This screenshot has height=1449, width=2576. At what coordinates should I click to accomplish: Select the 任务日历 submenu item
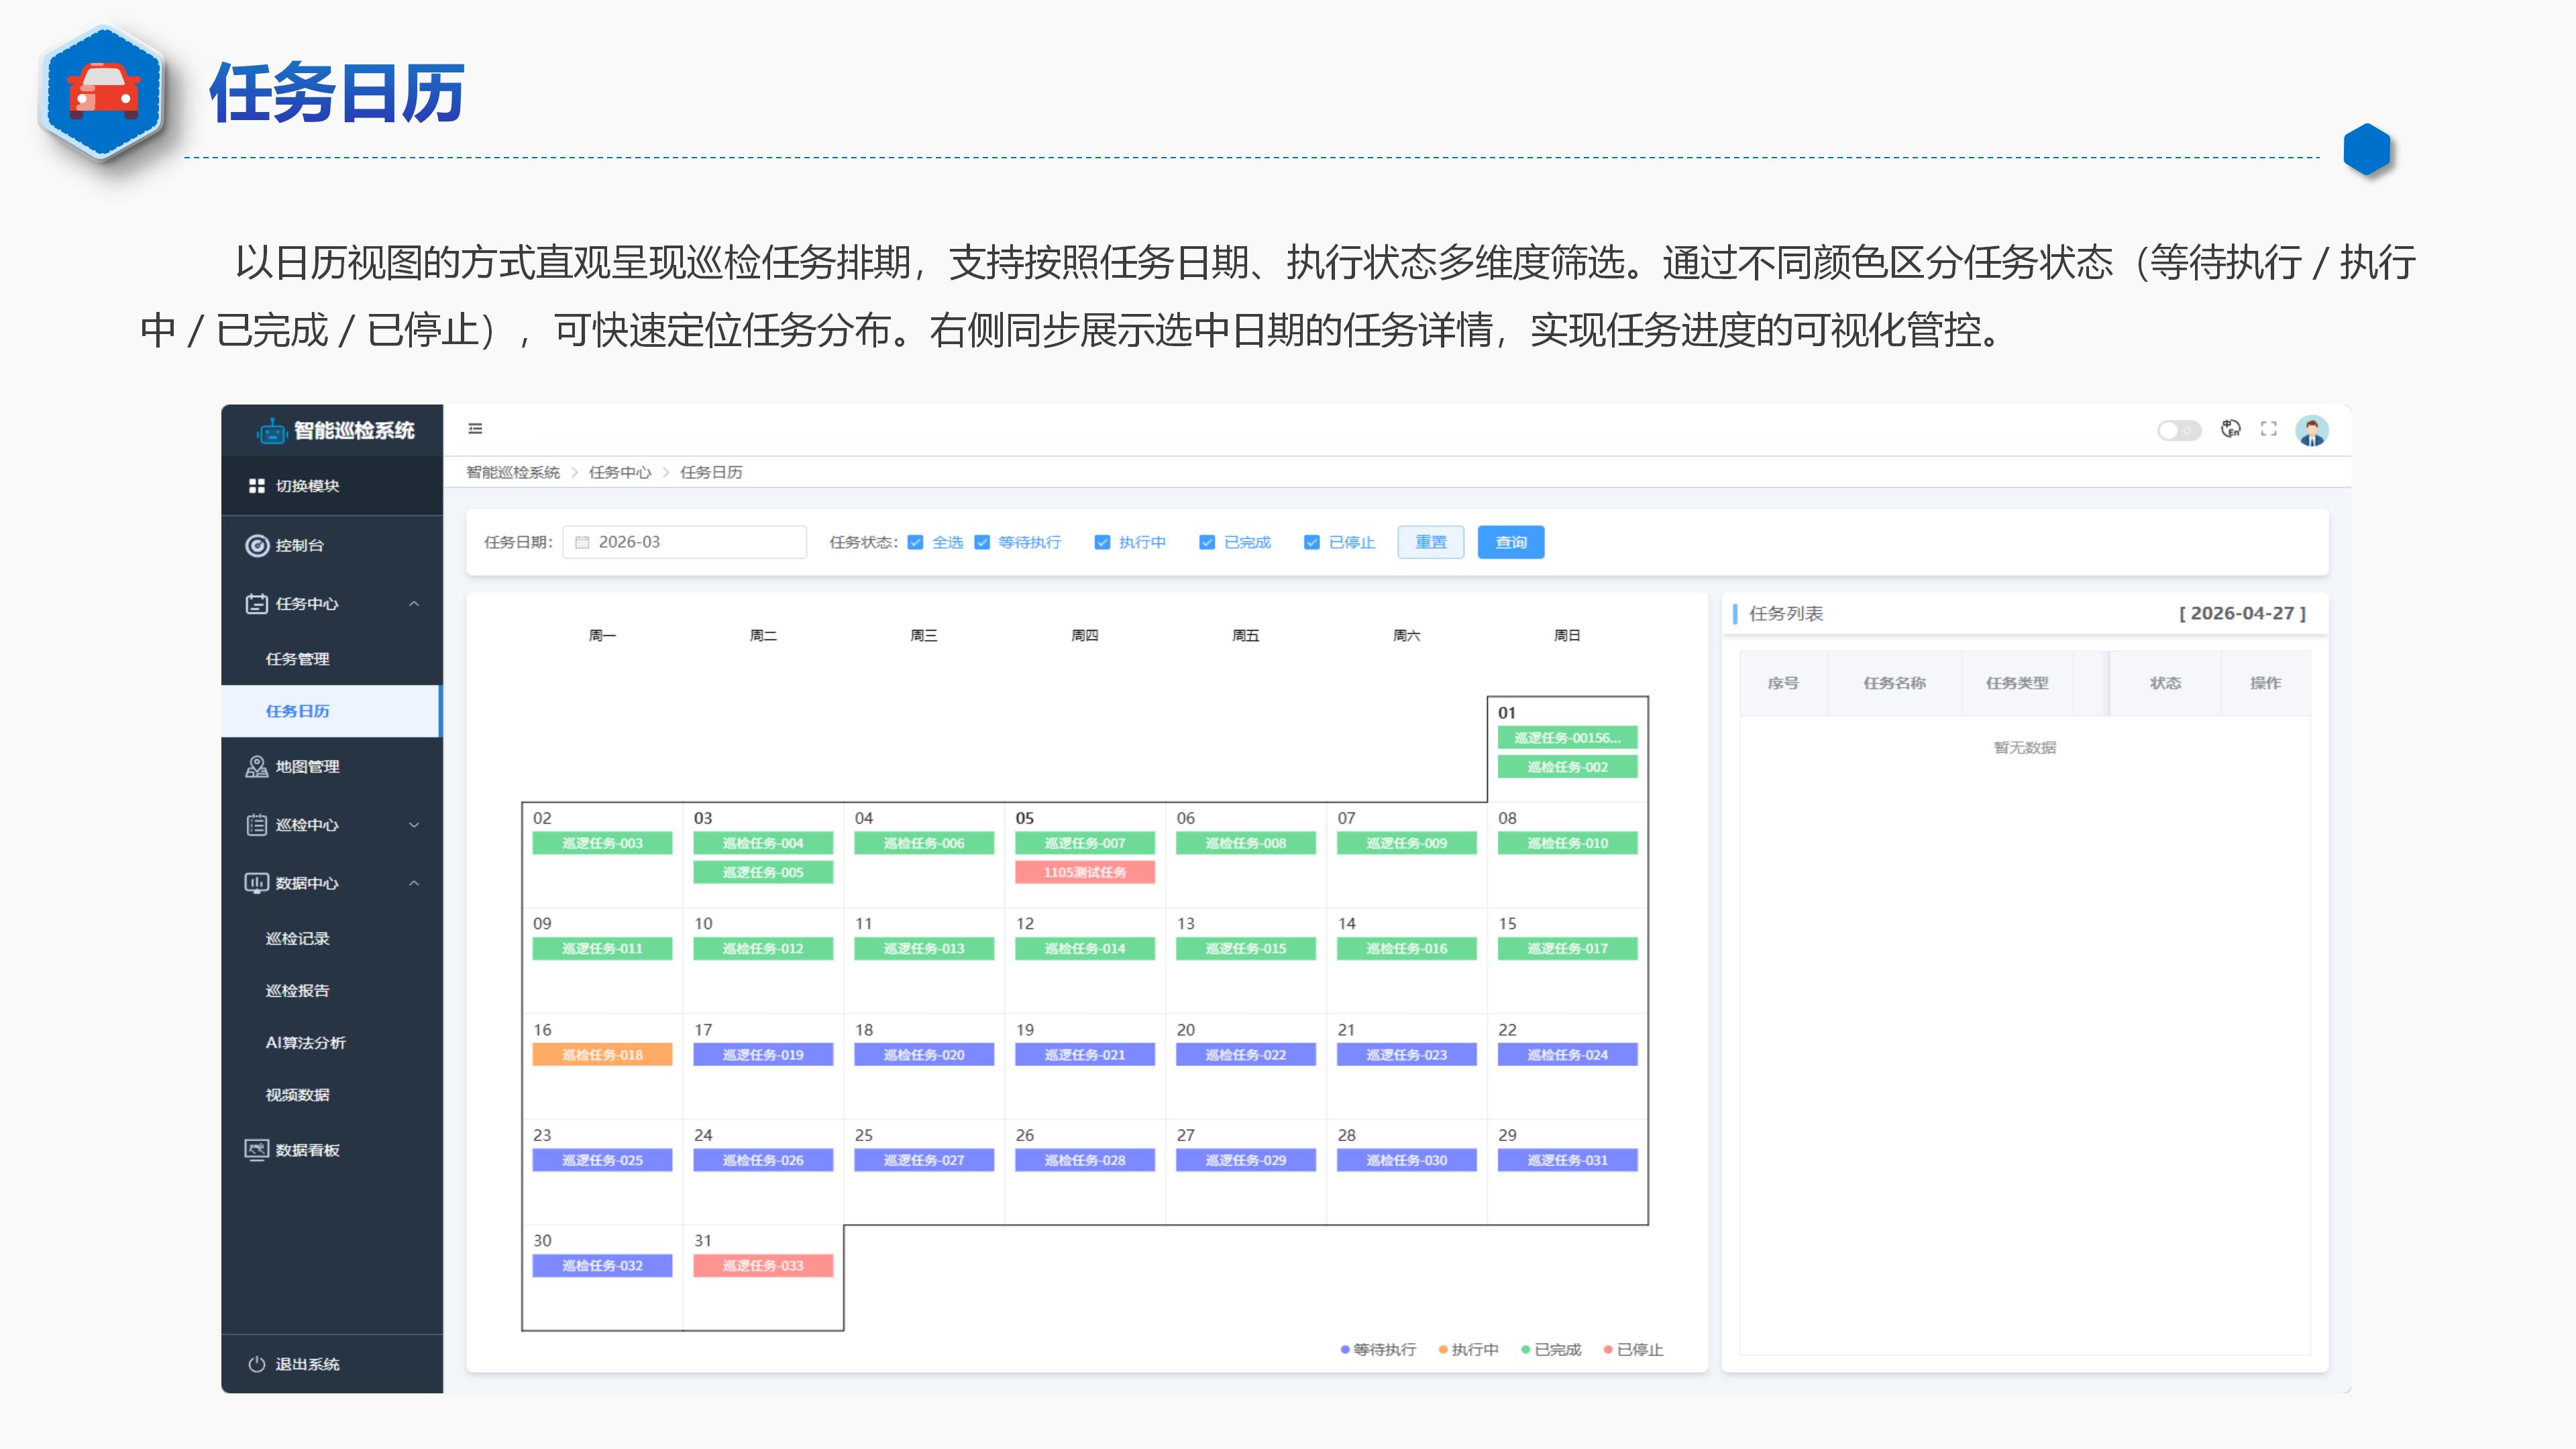332,711
